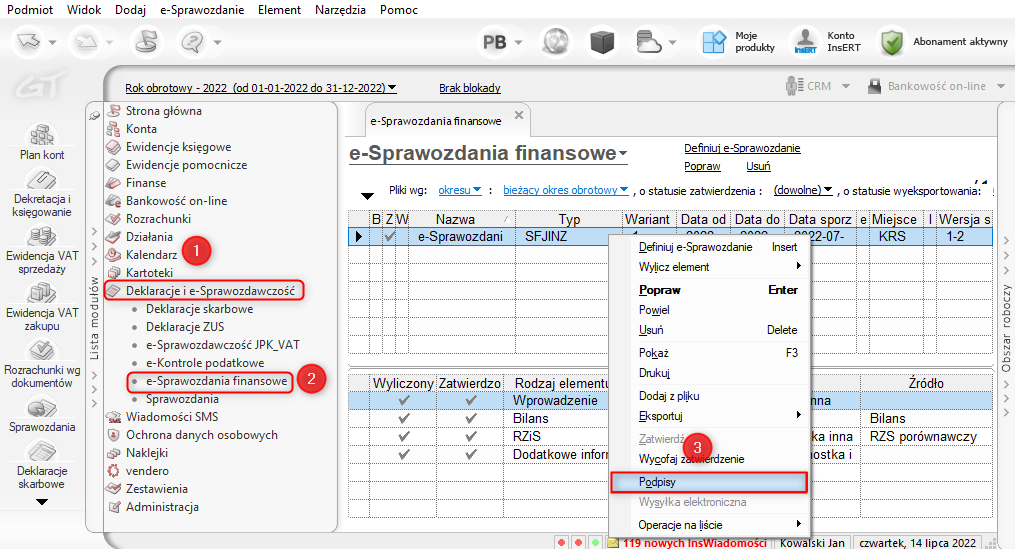Click the back arrow navigation icon

(28, 42)
